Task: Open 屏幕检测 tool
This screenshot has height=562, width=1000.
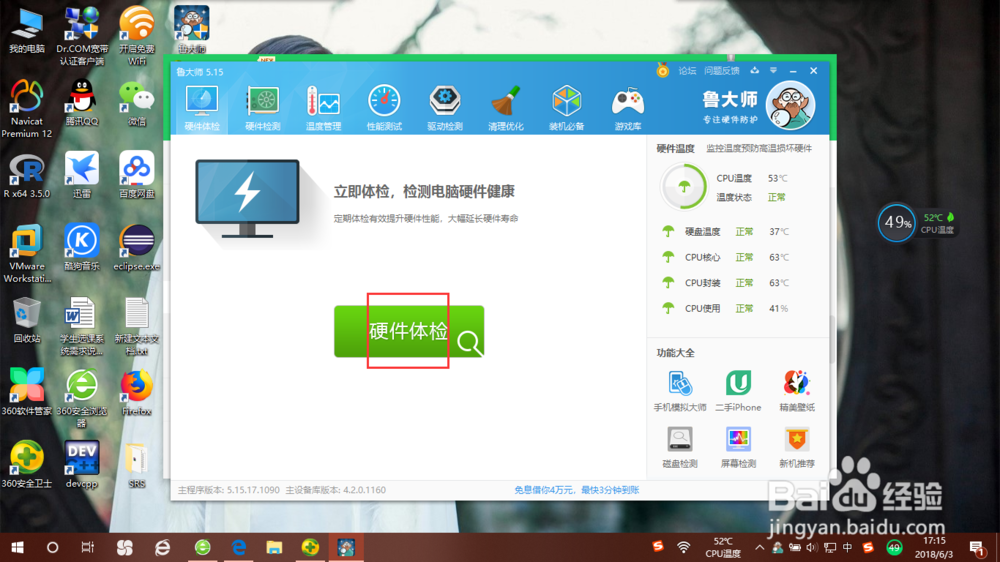Action: tap(738, 447)
